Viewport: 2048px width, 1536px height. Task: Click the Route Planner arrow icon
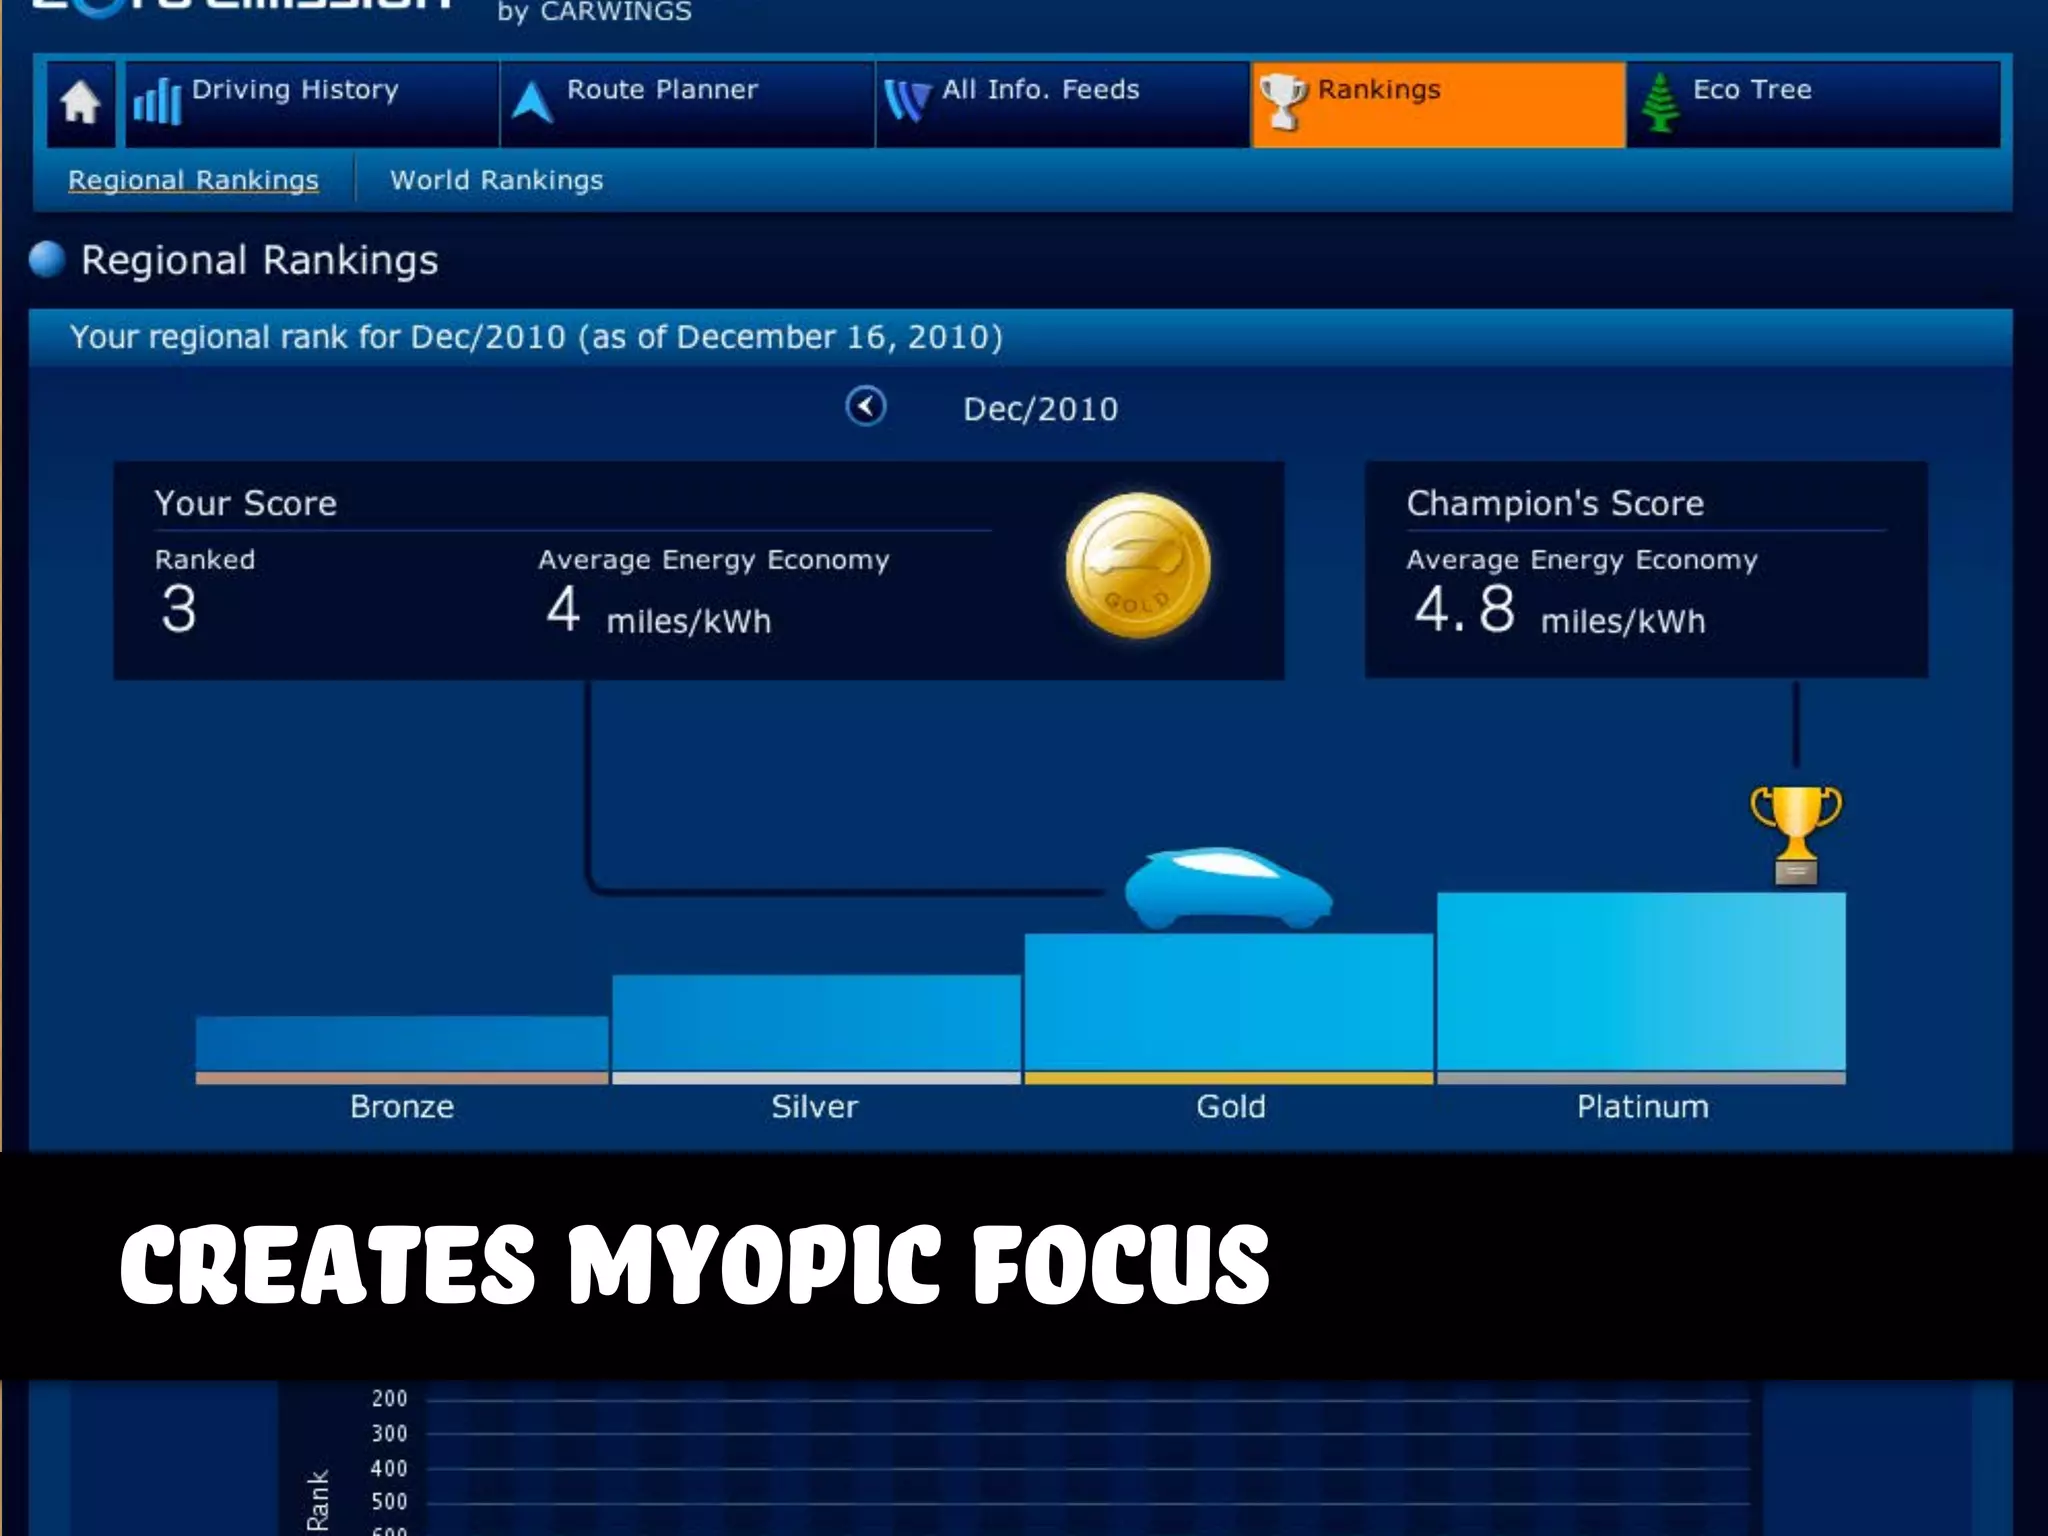[532, 101]
